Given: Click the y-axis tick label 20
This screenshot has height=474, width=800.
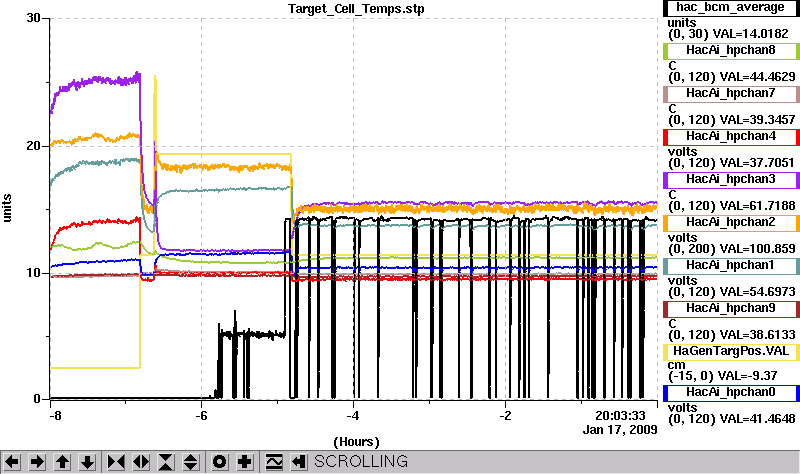Looking at the screenshot, I should coord(33,146).
